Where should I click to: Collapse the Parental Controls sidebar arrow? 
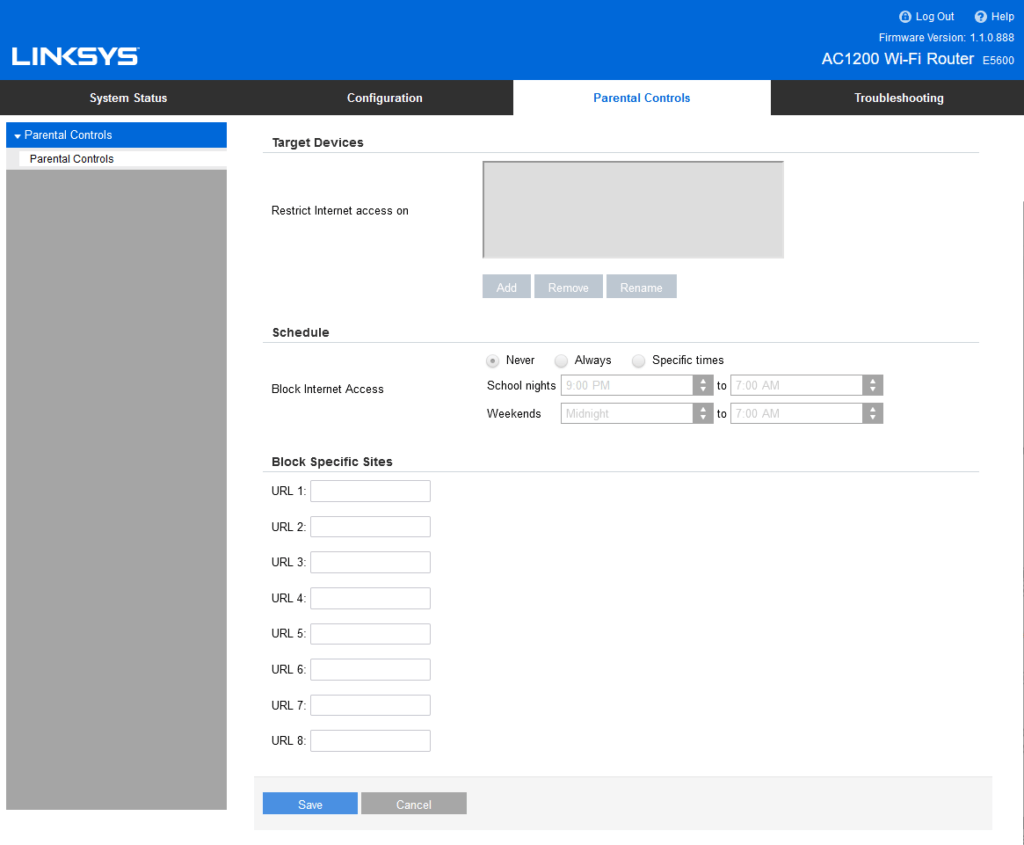18,136
